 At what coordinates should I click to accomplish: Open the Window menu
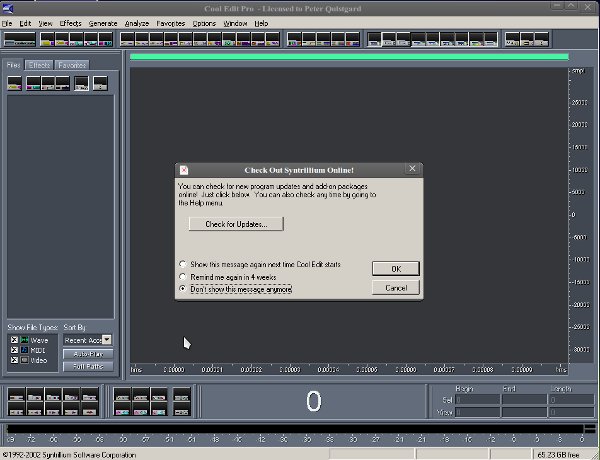[x=235, y=23]
